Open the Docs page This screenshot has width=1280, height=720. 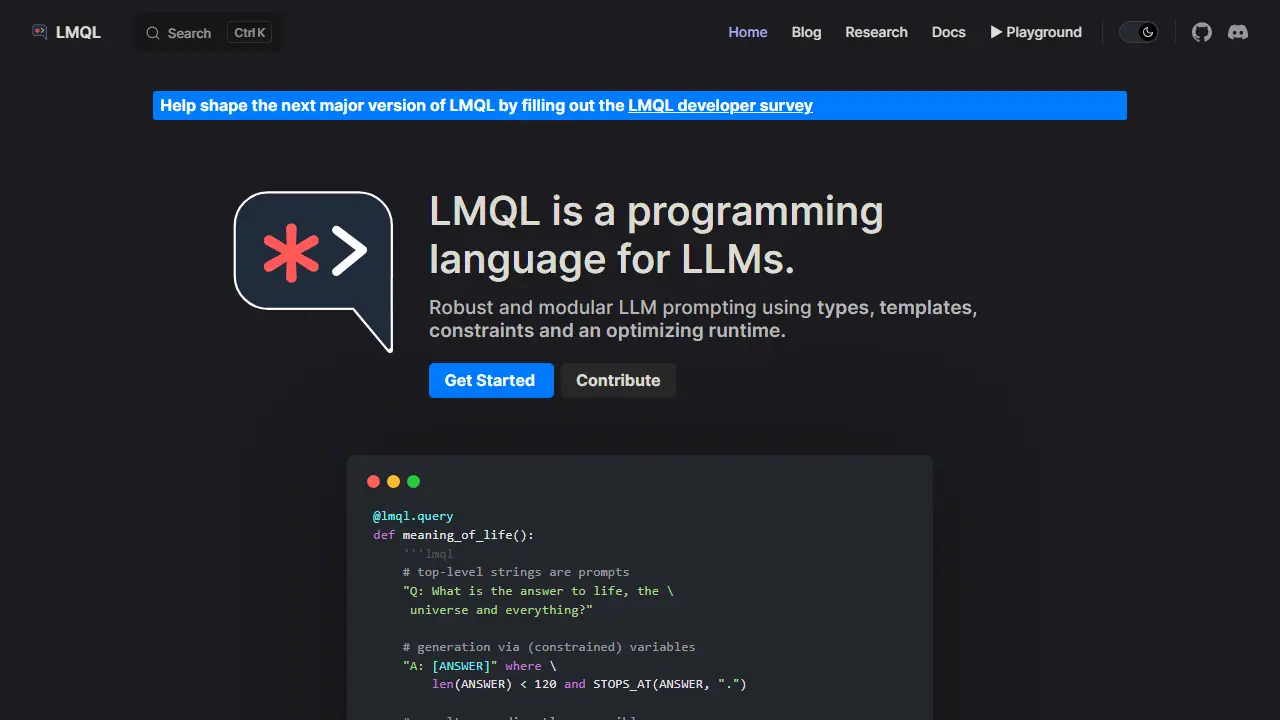point(948,32)
